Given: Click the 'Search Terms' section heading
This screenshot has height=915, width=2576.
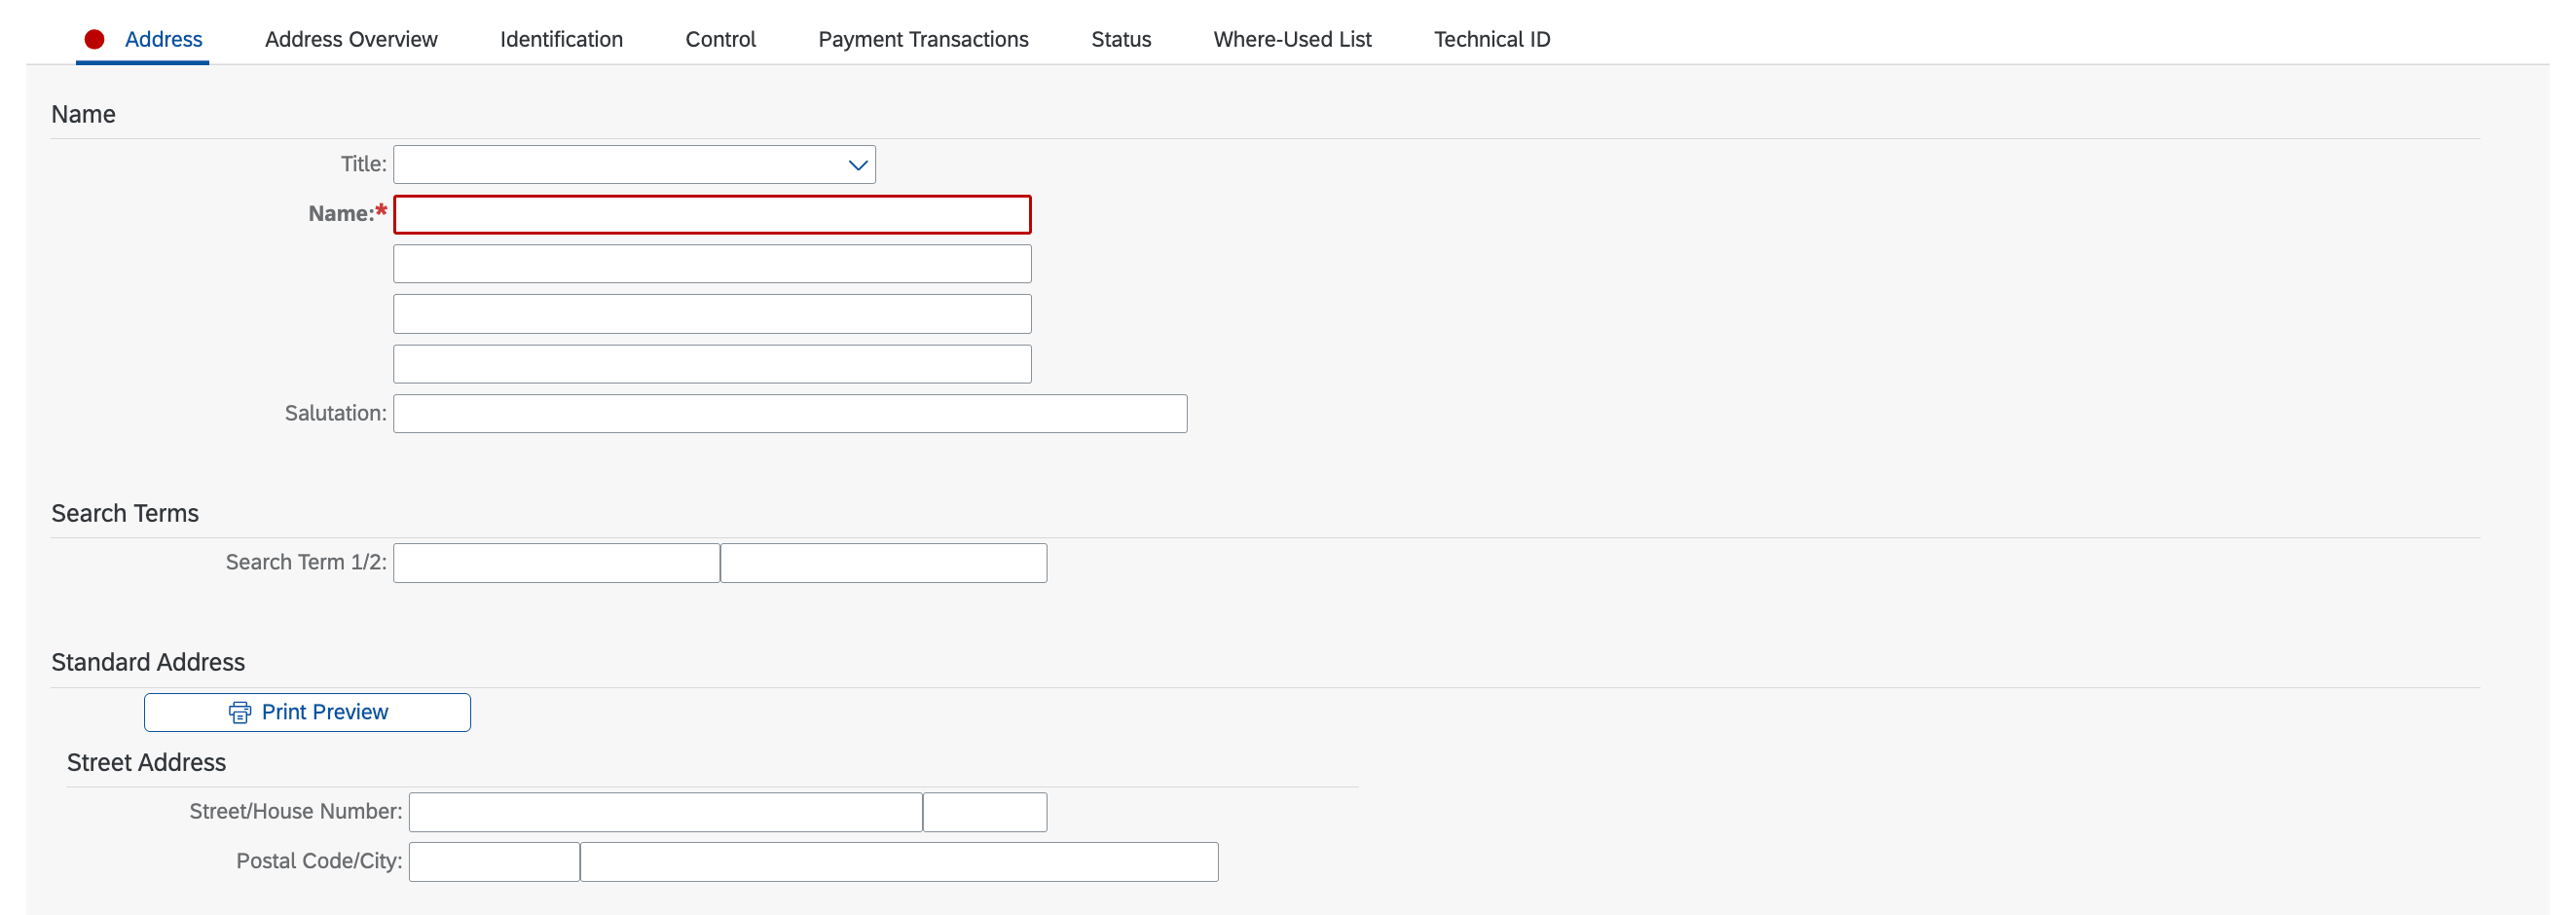Looking at the screenshot, I should tap(125, 513).
